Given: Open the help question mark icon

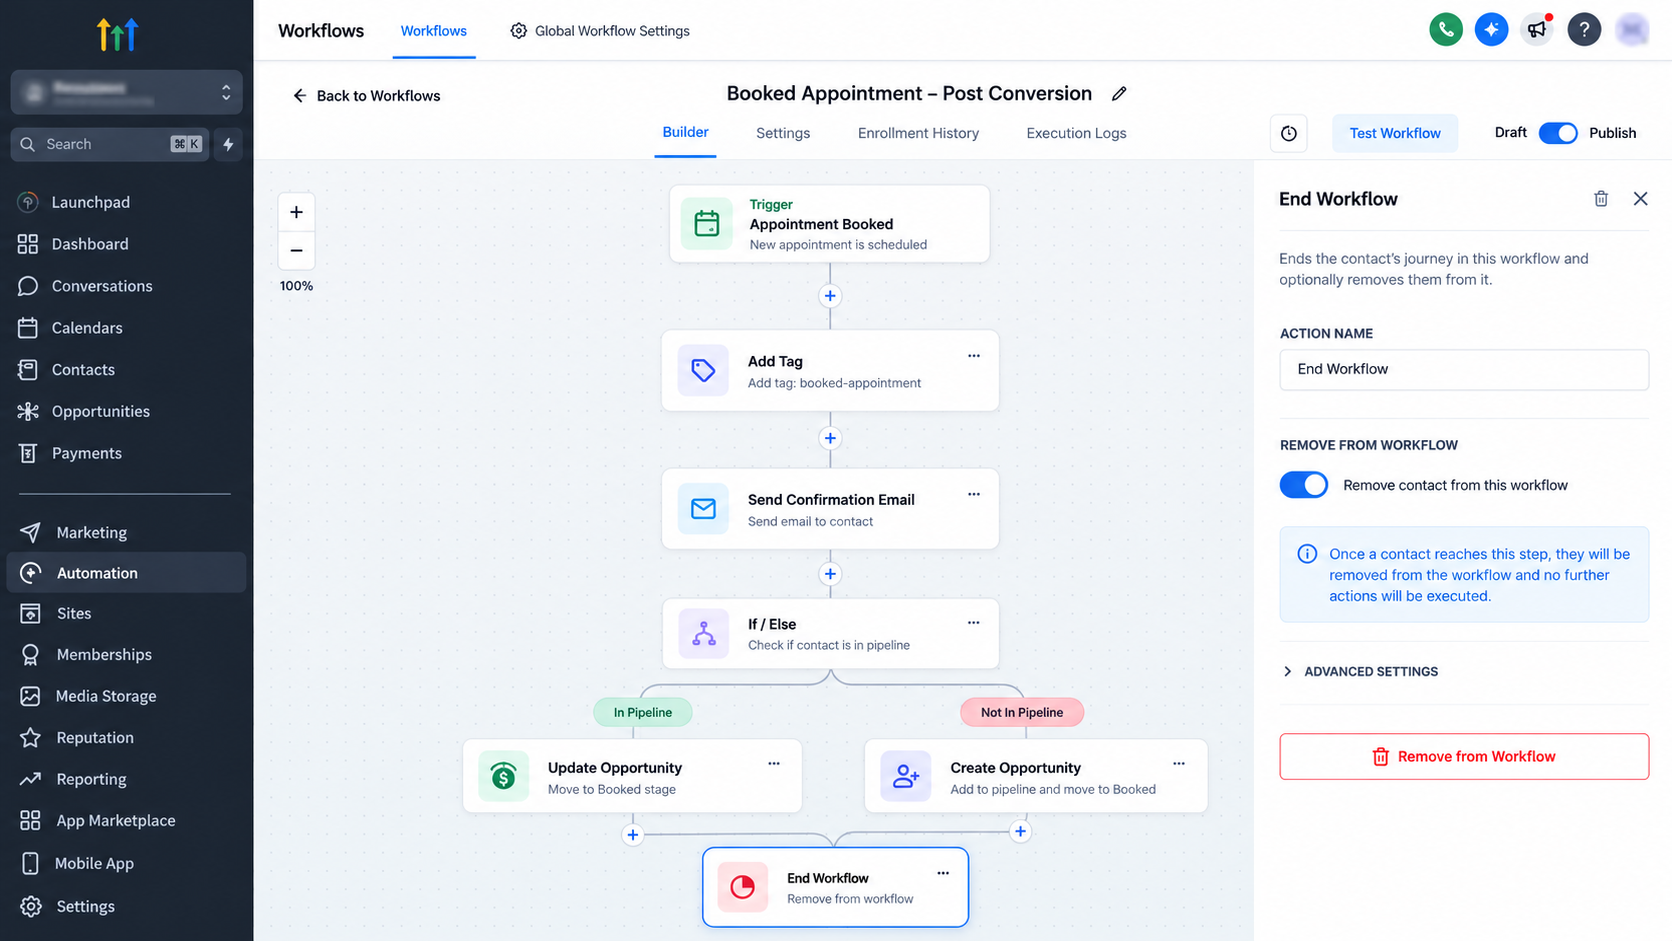Looking at the screenshot, I should 1584,30.
